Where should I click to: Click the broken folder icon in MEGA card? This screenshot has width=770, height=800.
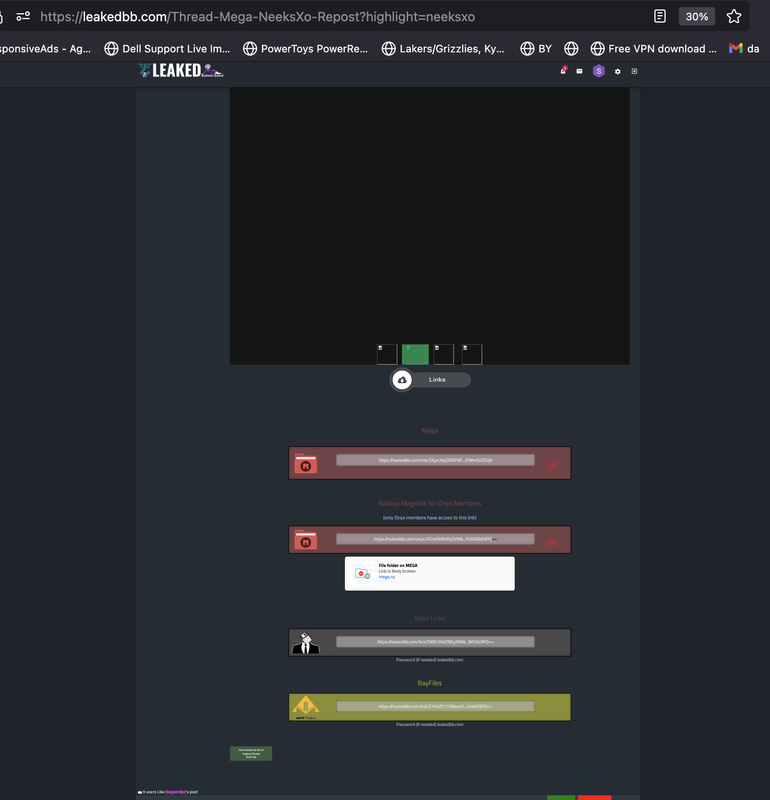362,574
